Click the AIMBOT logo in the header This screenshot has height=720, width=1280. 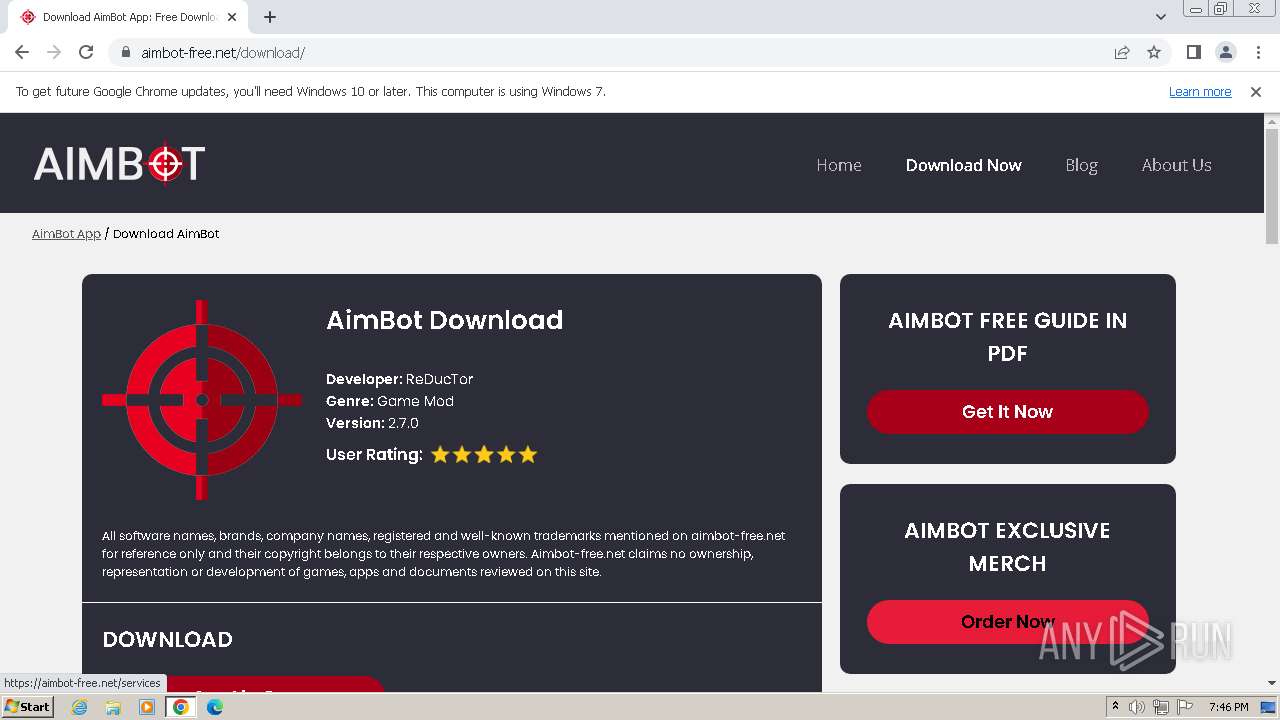[119, 164]
